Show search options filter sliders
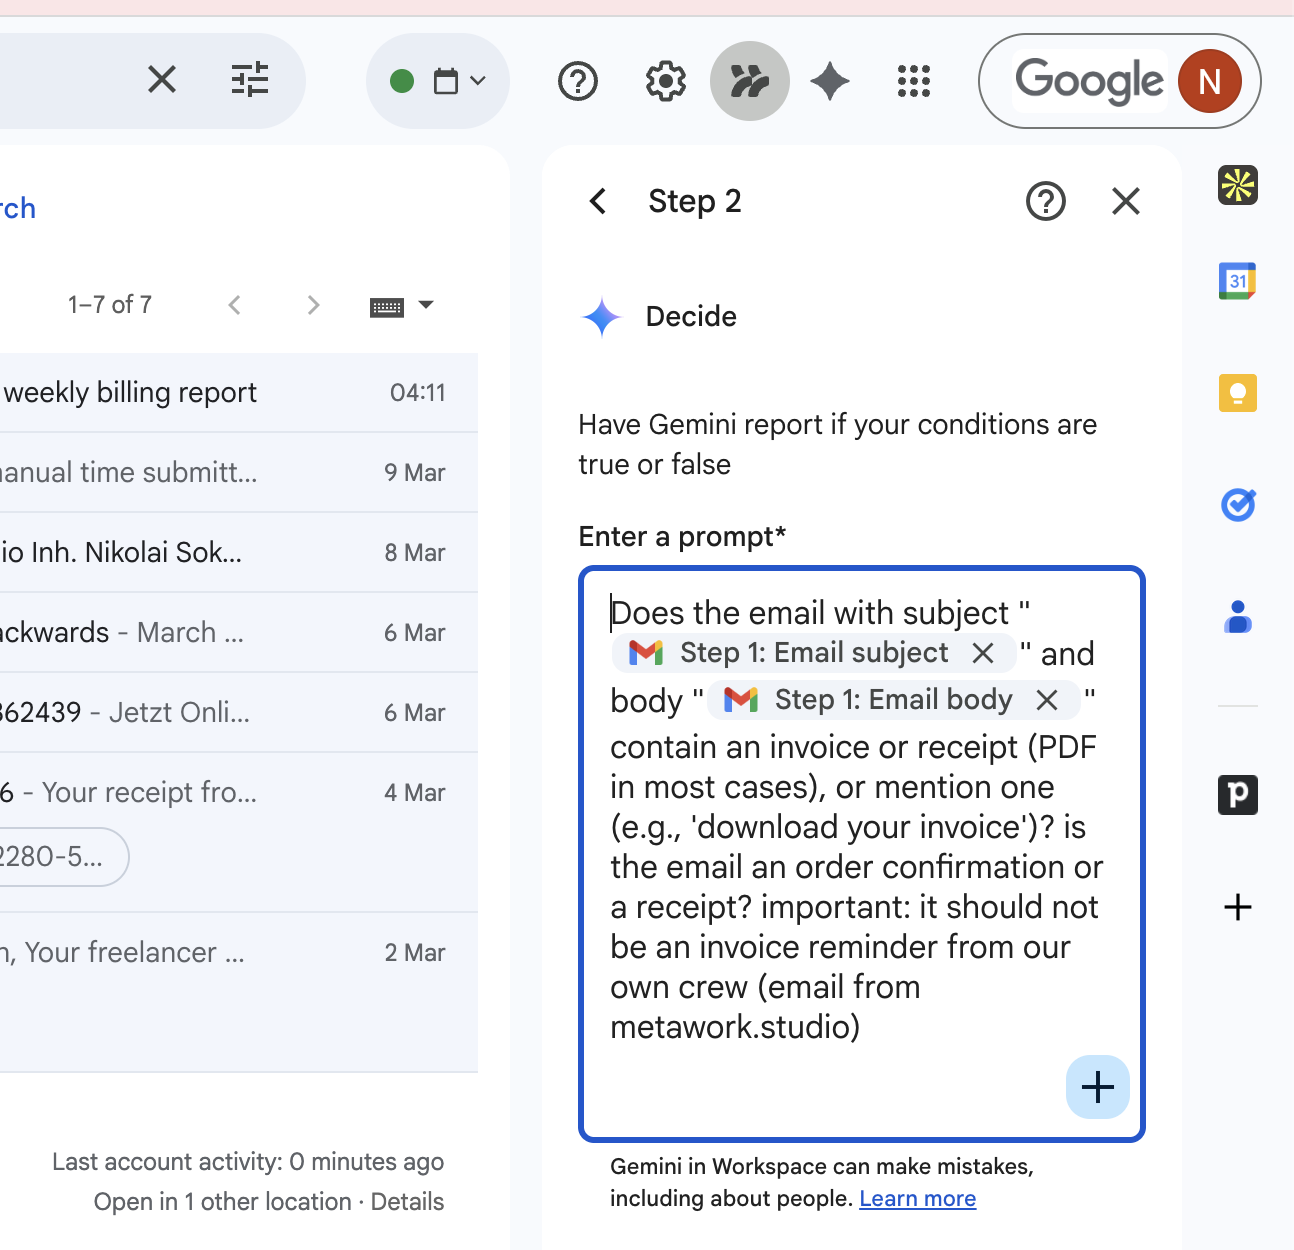 click(250, 79)
